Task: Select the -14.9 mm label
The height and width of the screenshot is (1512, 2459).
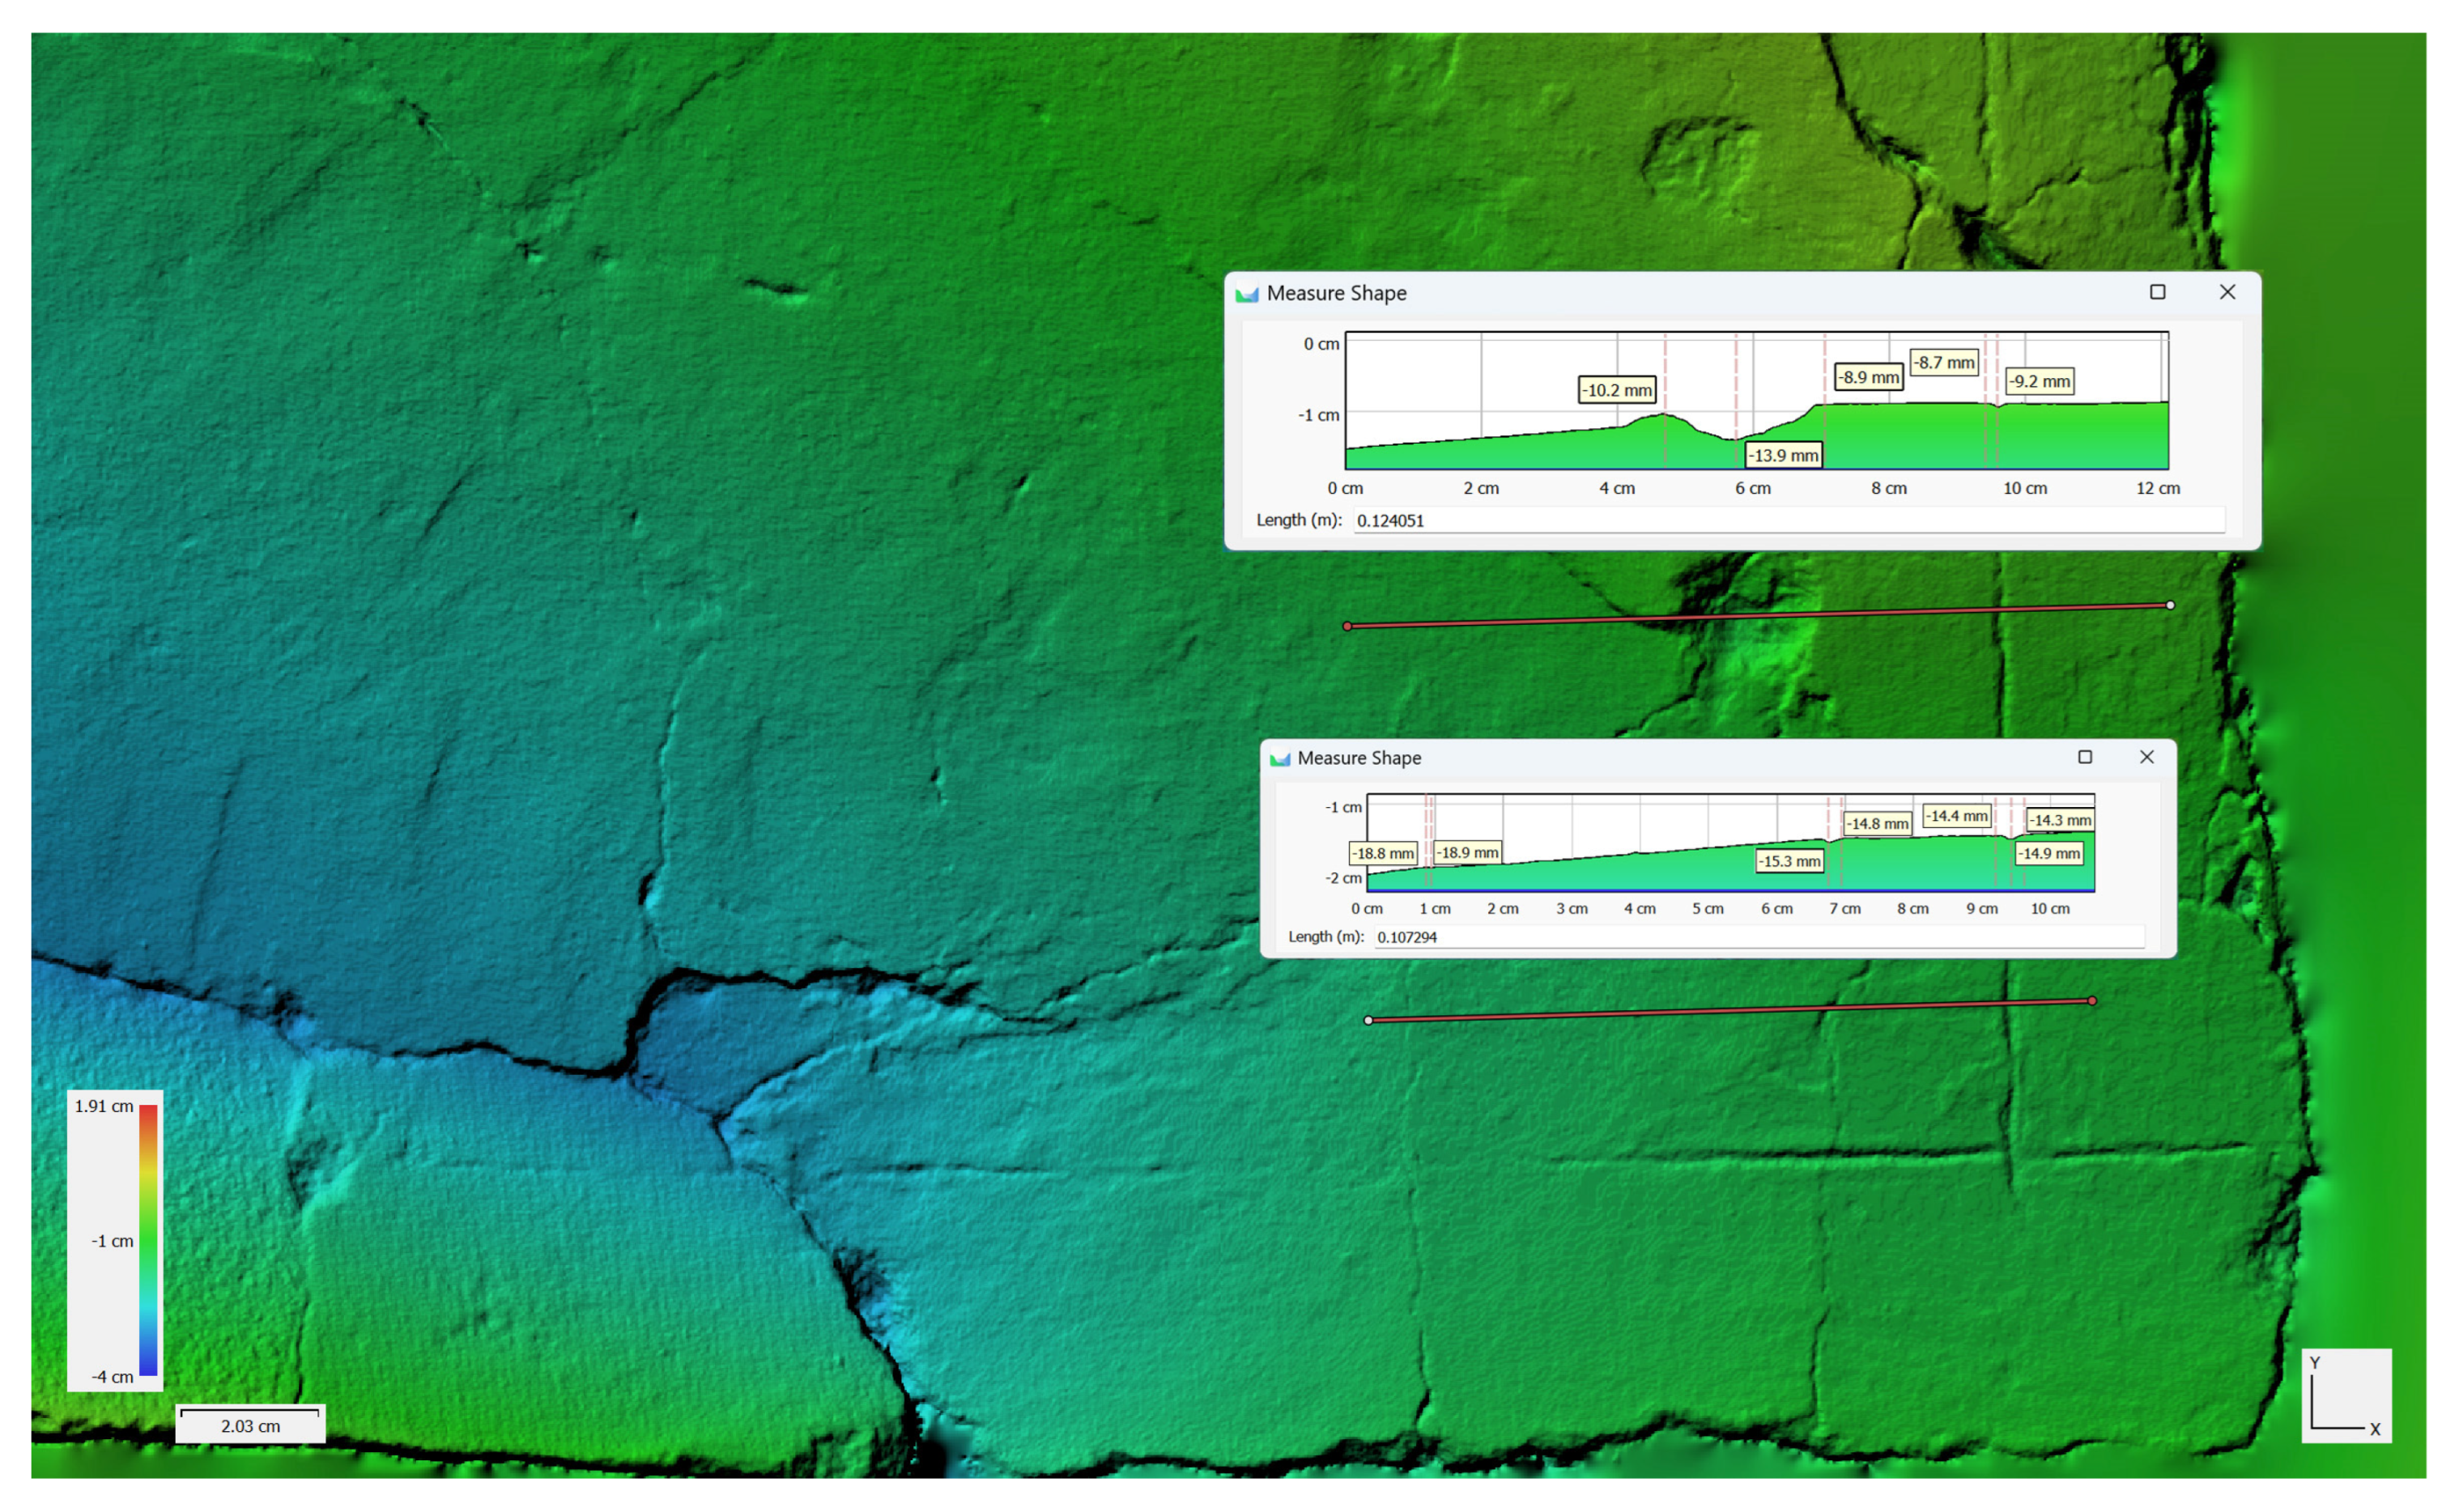Action: [2049, 853]
